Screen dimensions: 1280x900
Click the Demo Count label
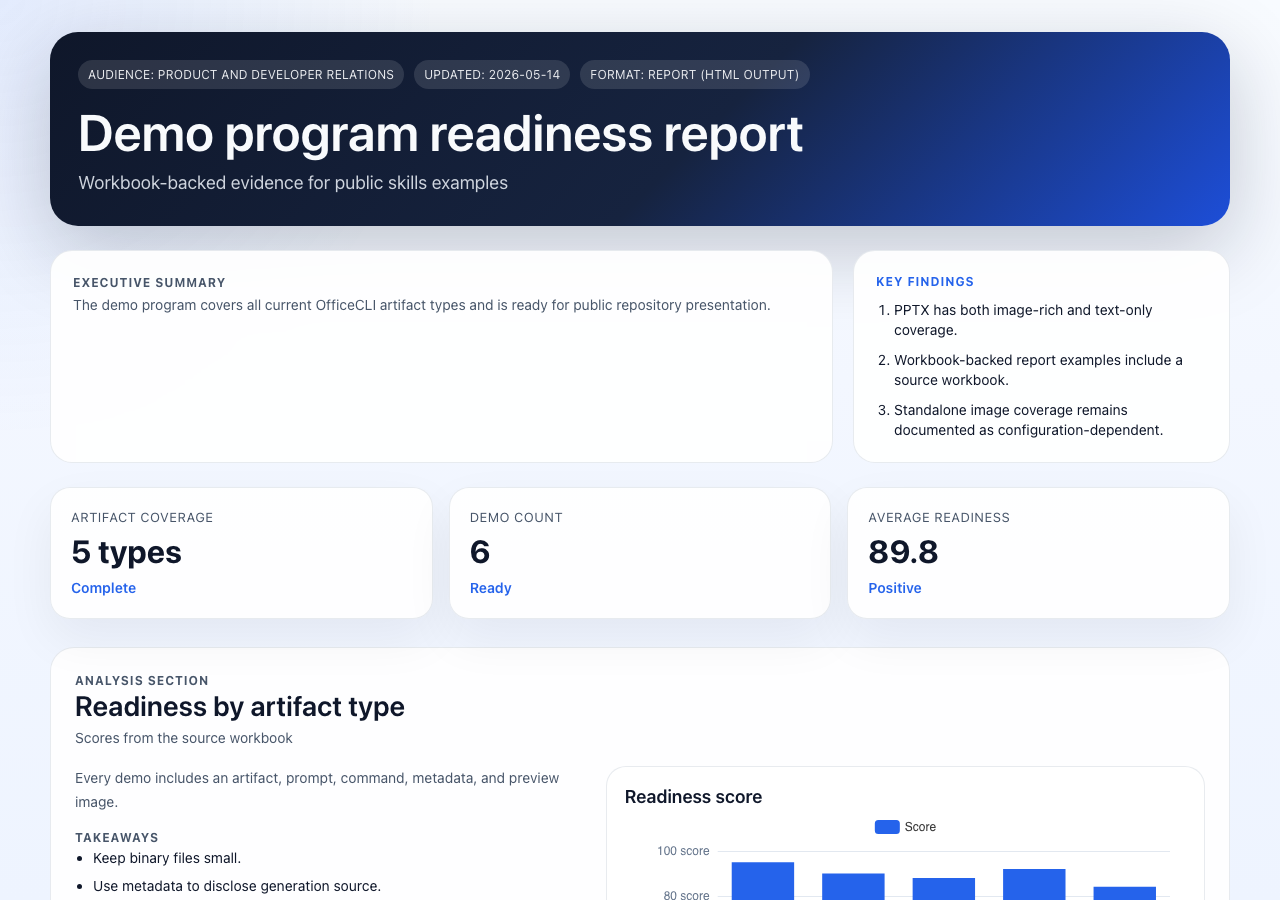pyautogui.click(x=516, y=518)
